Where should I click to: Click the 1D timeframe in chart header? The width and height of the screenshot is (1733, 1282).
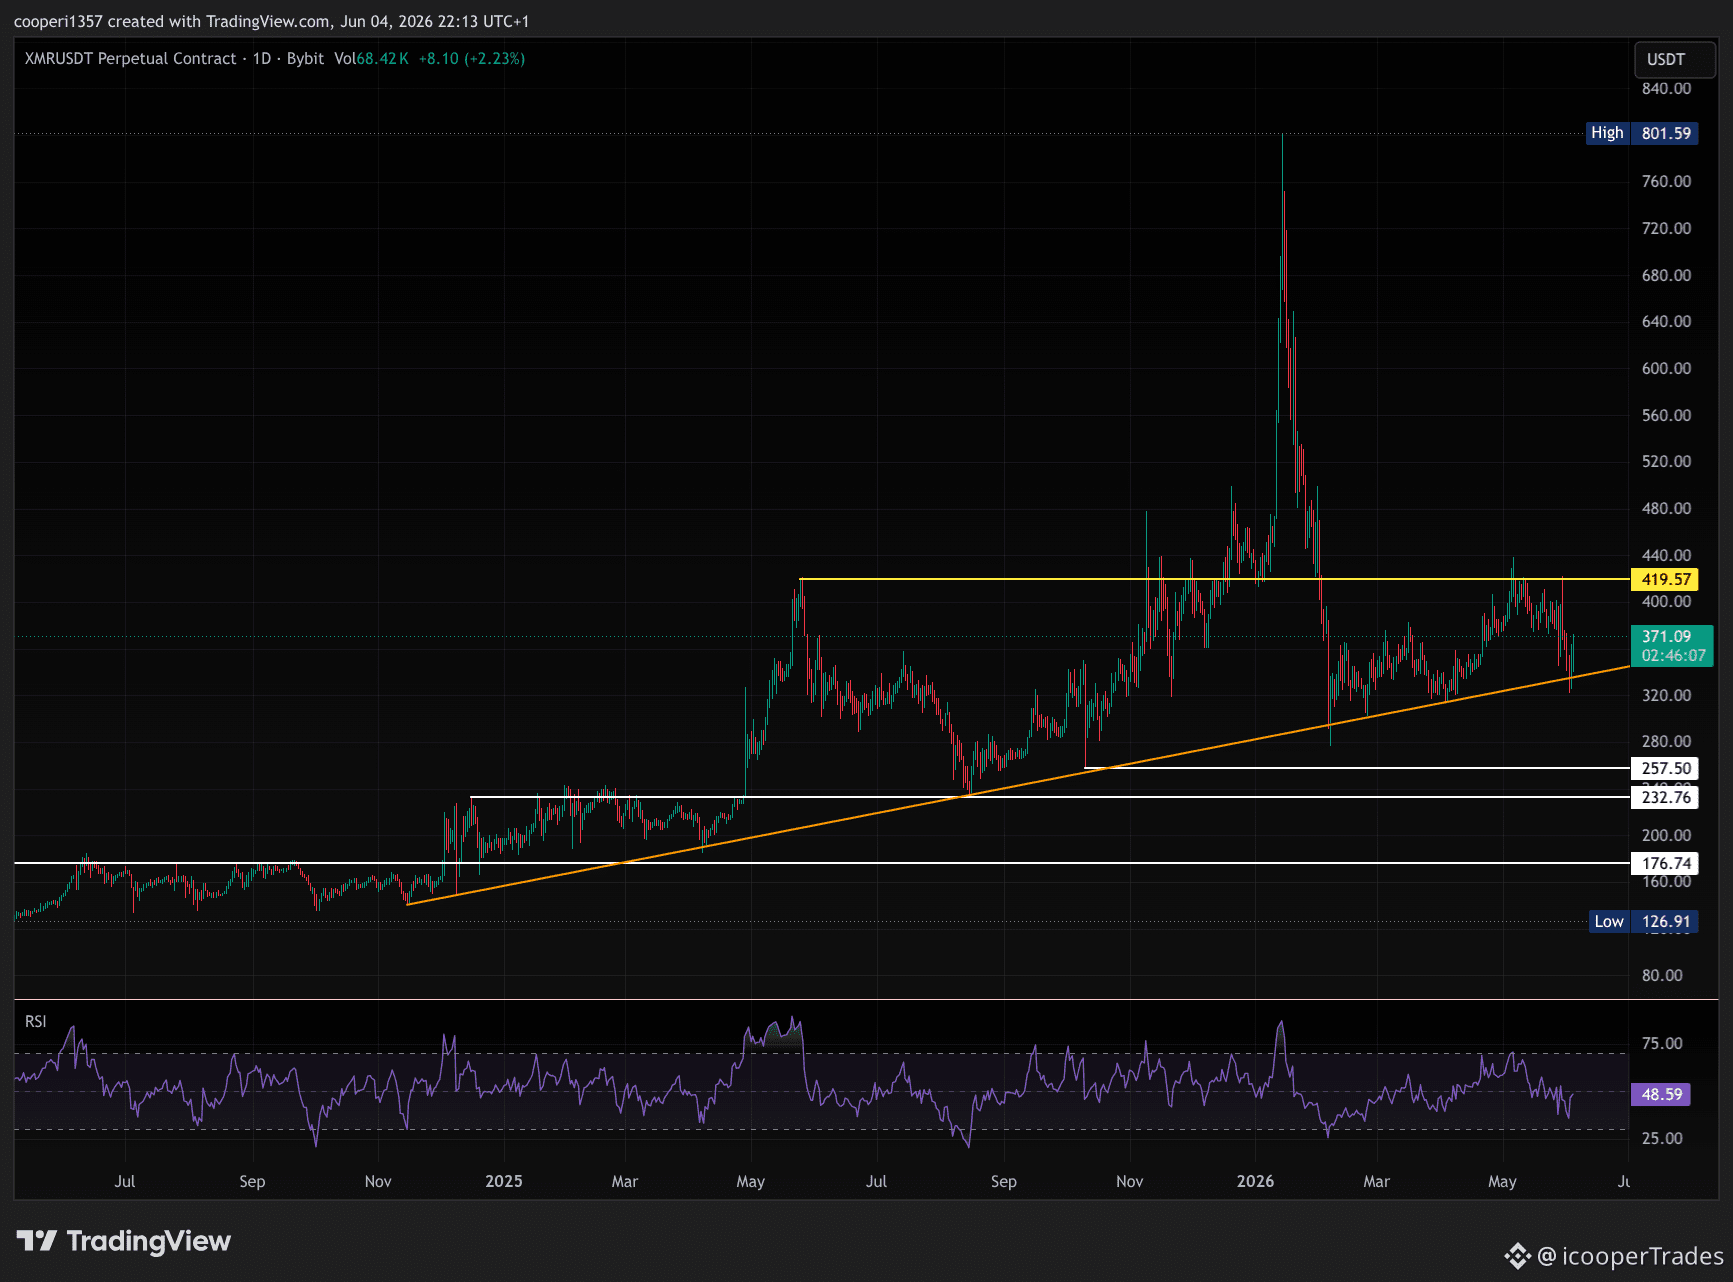(x=262, y=58)
